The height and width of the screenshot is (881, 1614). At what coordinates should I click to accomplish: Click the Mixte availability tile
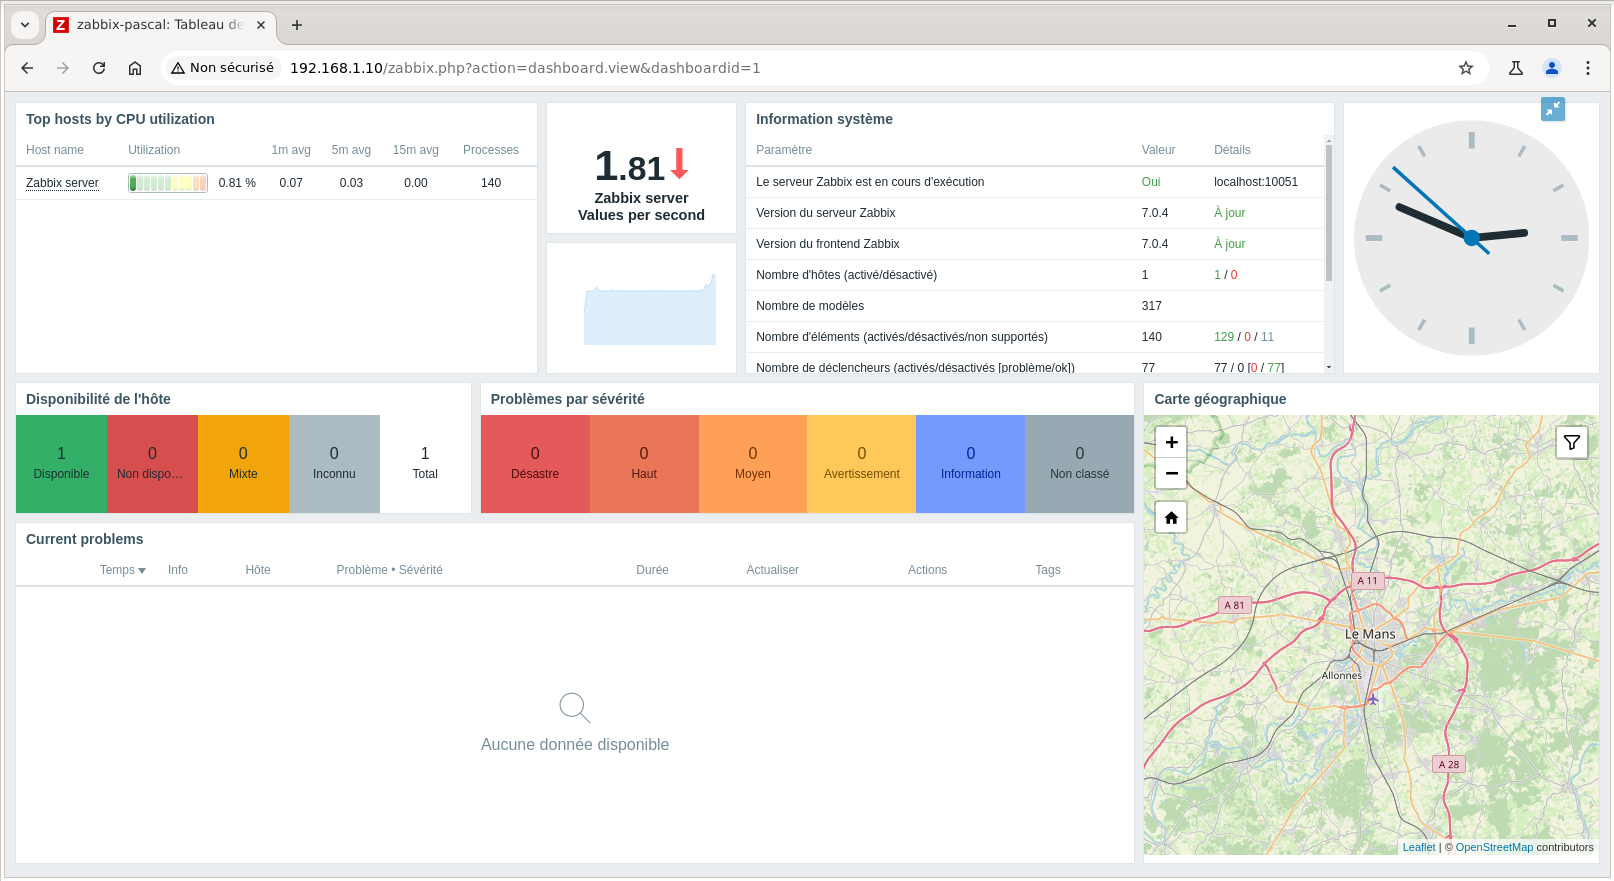243,464
